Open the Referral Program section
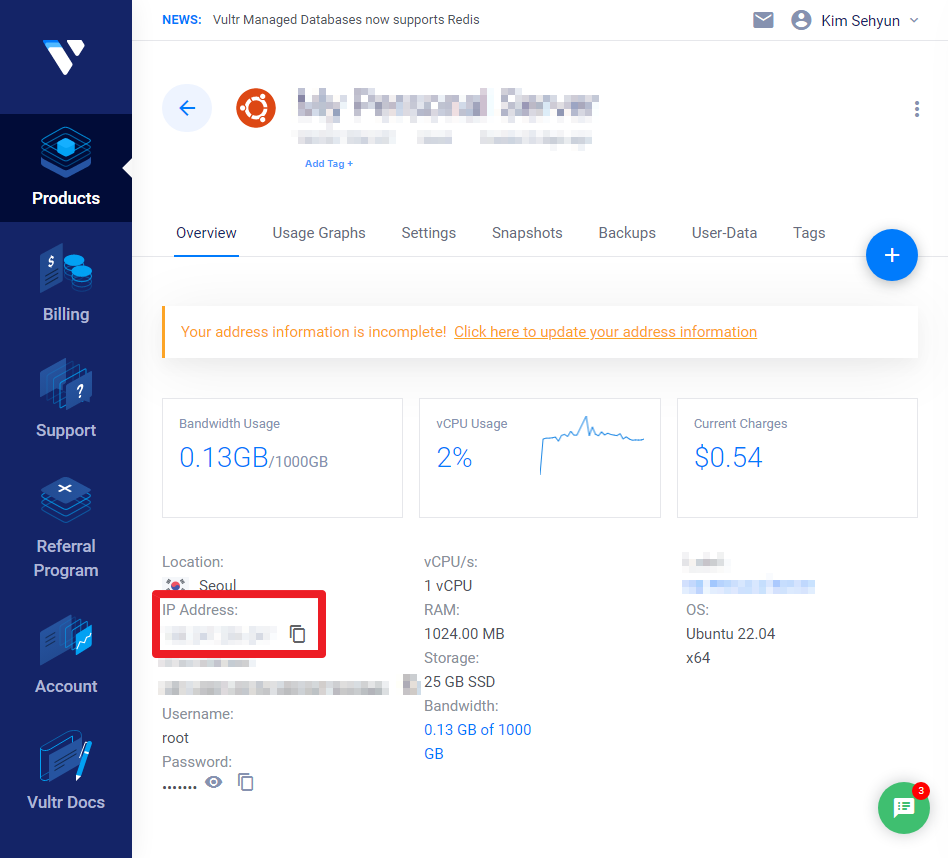 66,527
